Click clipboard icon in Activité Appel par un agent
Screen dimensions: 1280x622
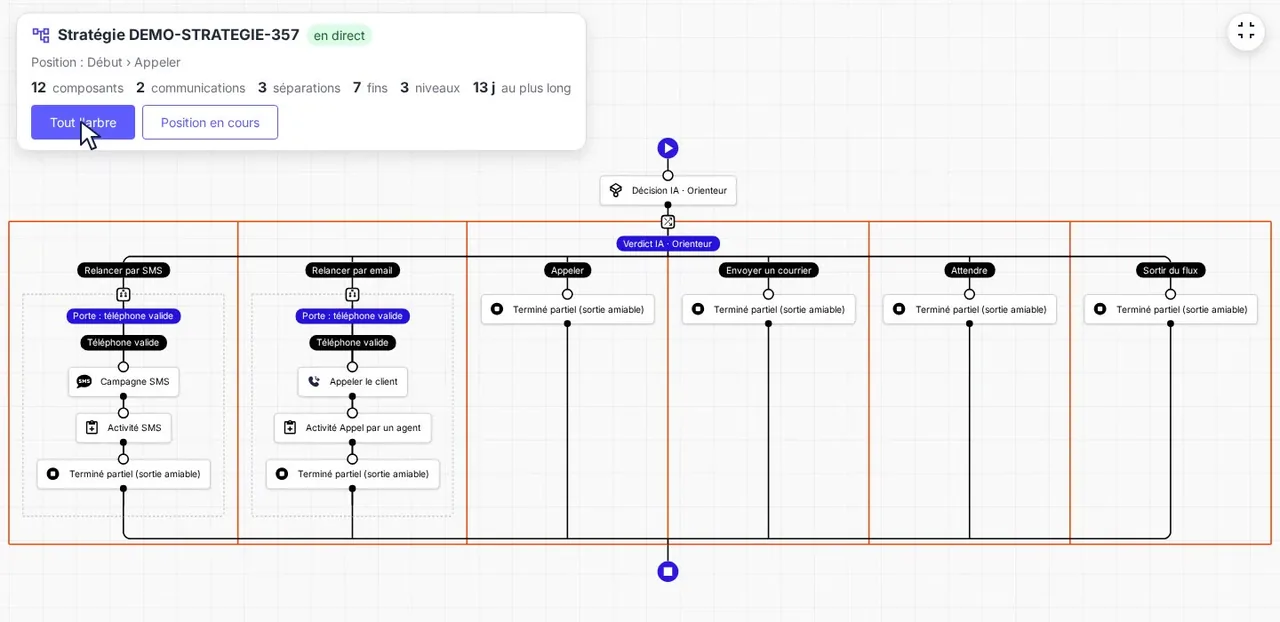coord(290,428)
